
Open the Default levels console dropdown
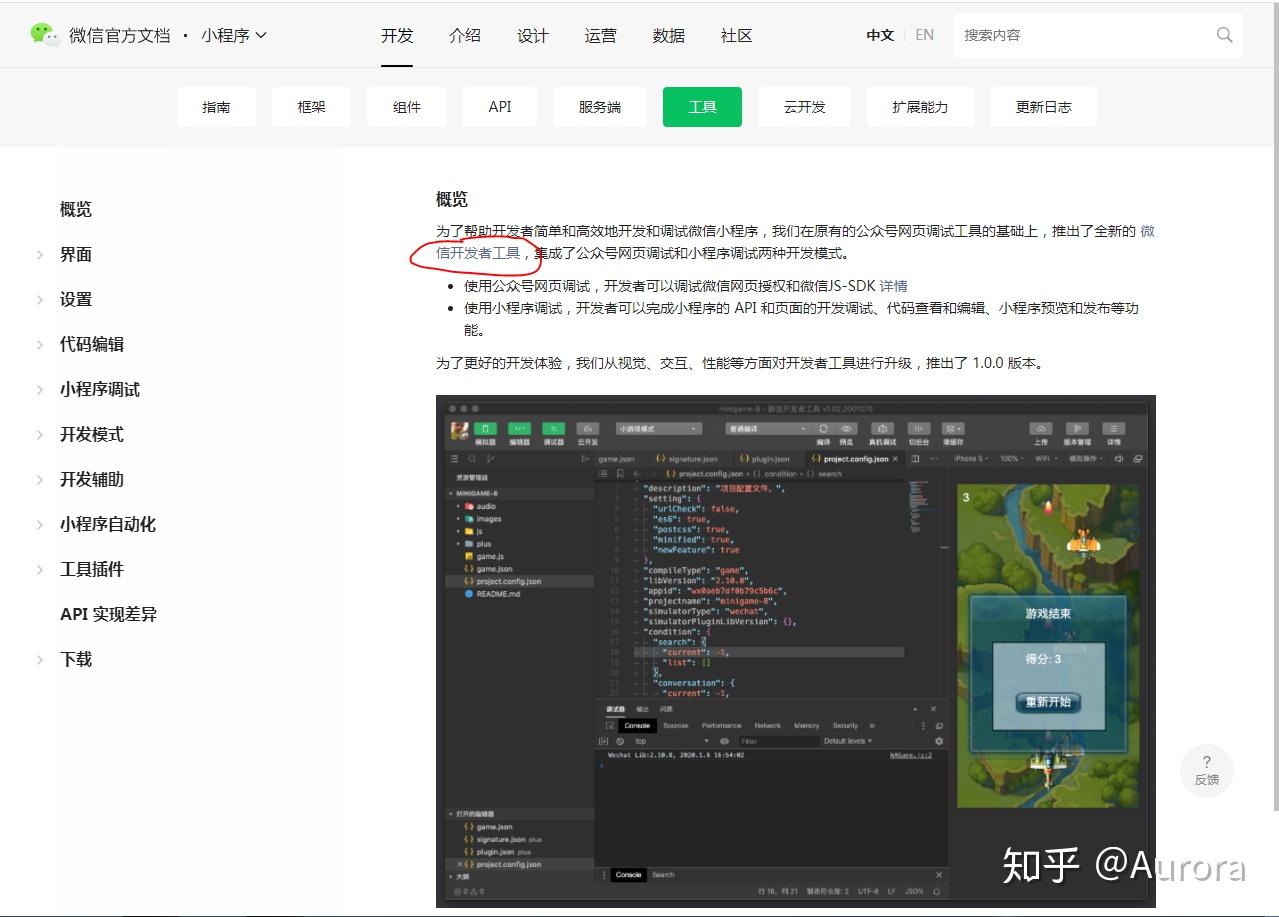pyautogui.click(x=848, y=741)
